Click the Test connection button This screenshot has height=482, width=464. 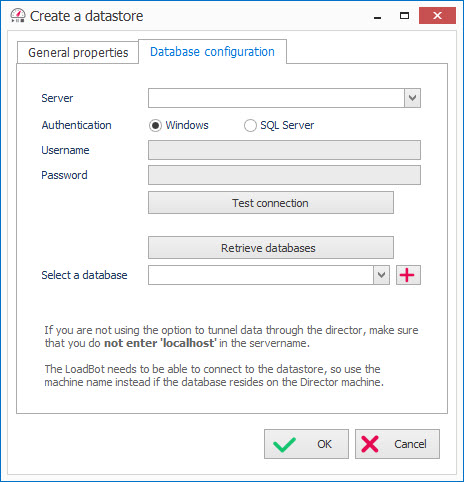(271, 203)
